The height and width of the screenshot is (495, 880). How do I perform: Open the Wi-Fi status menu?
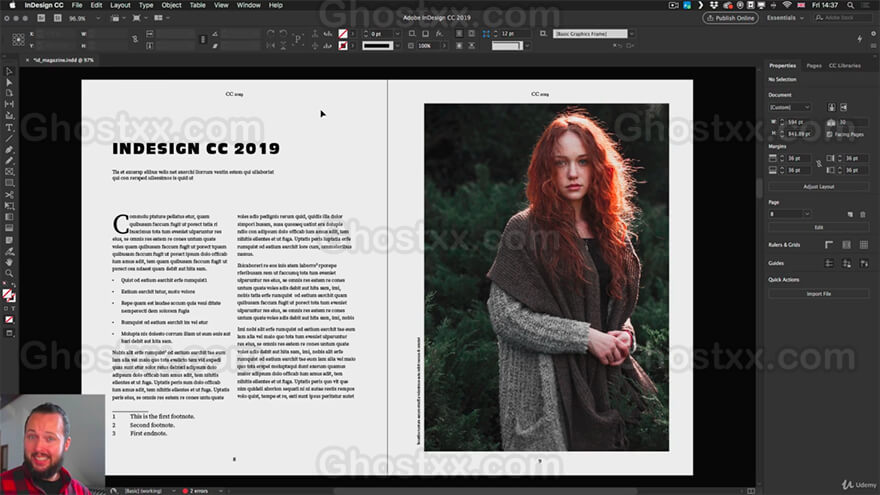click(787, 5)
